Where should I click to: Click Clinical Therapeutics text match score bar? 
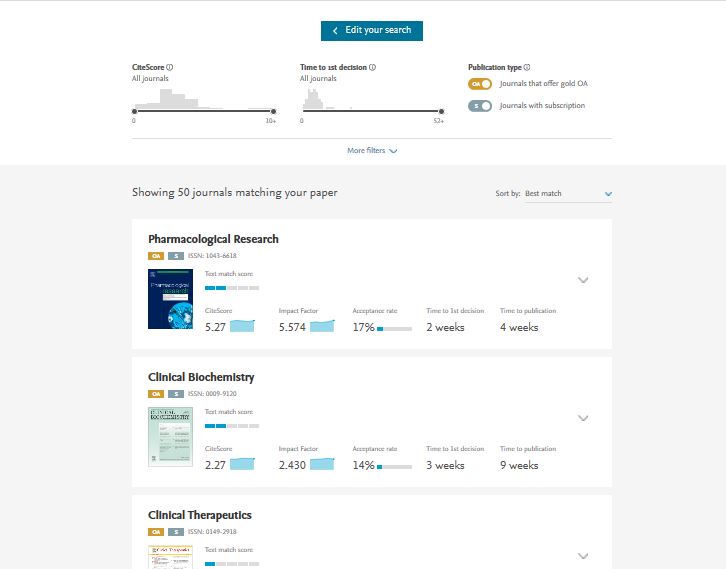point(232,564)
